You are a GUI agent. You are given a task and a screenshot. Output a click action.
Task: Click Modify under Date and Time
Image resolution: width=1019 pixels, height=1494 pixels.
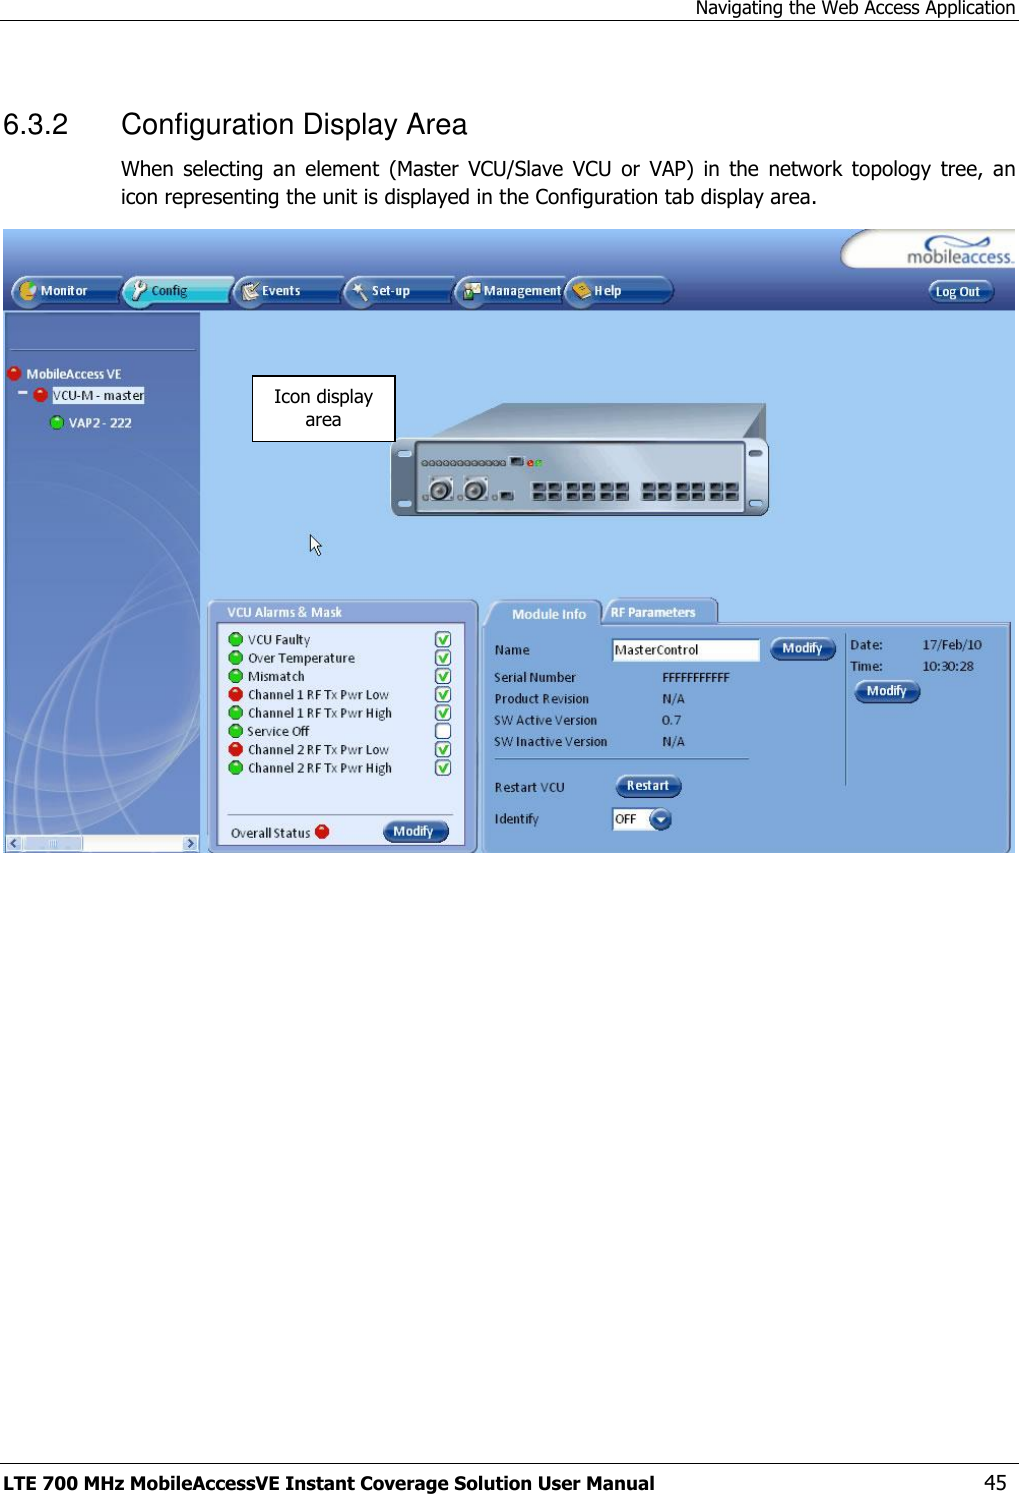[887, 691]
